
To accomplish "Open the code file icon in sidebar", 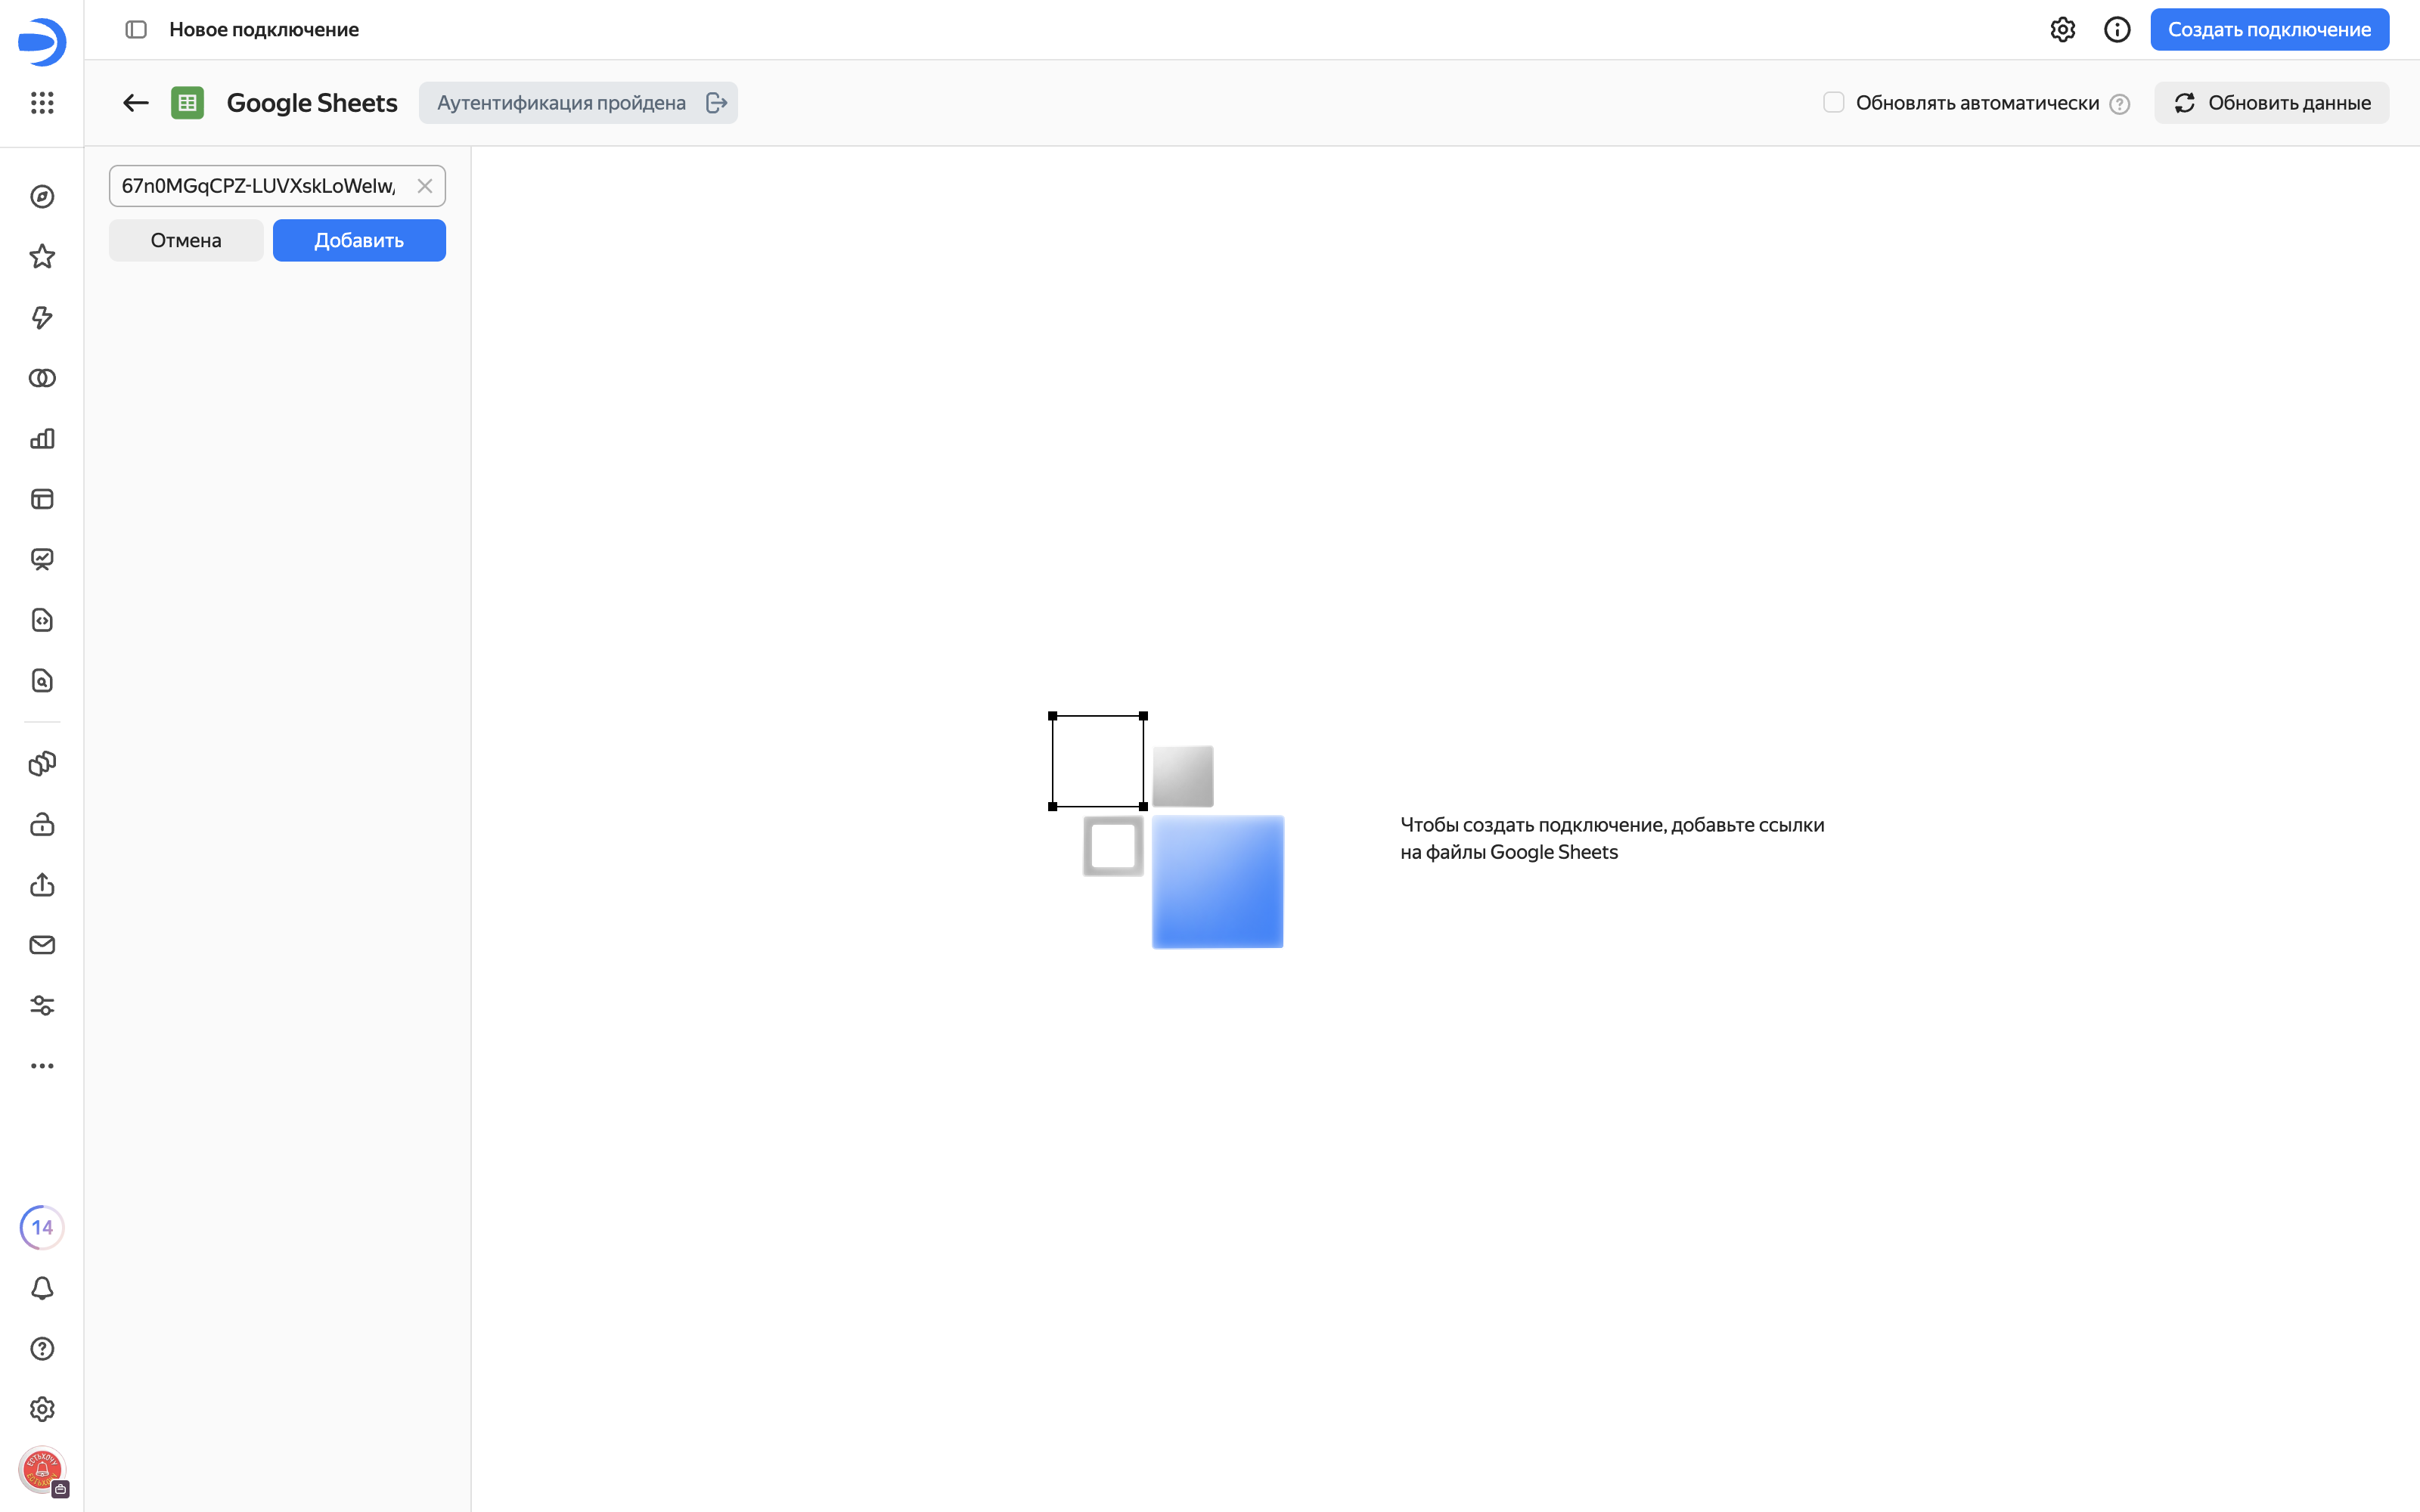I will coord(42,620).
